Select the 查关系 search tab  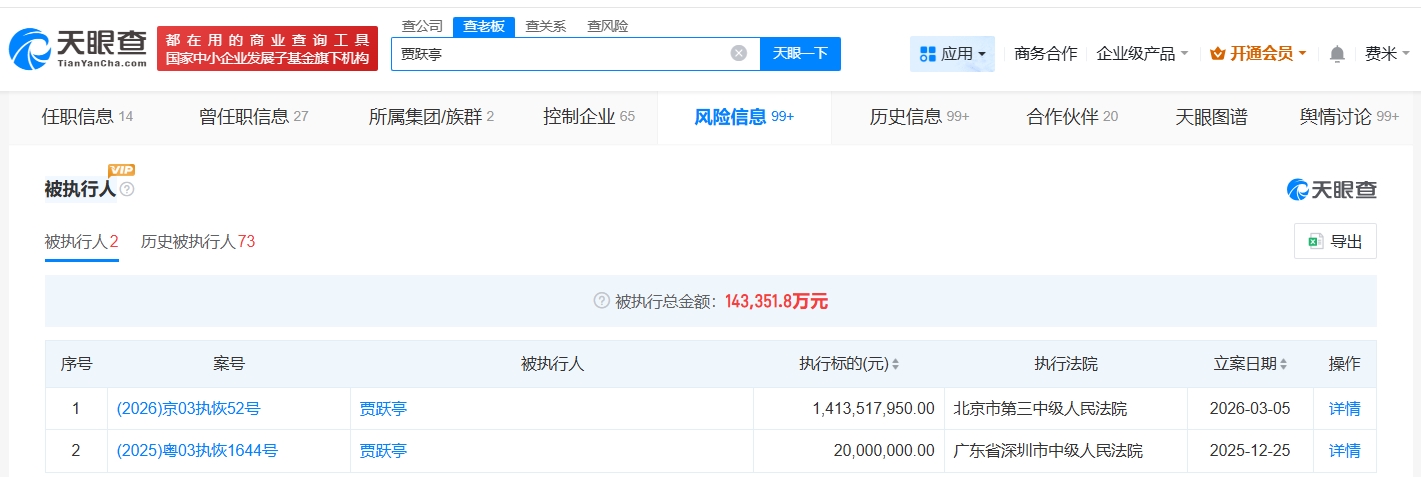(546, 26)
